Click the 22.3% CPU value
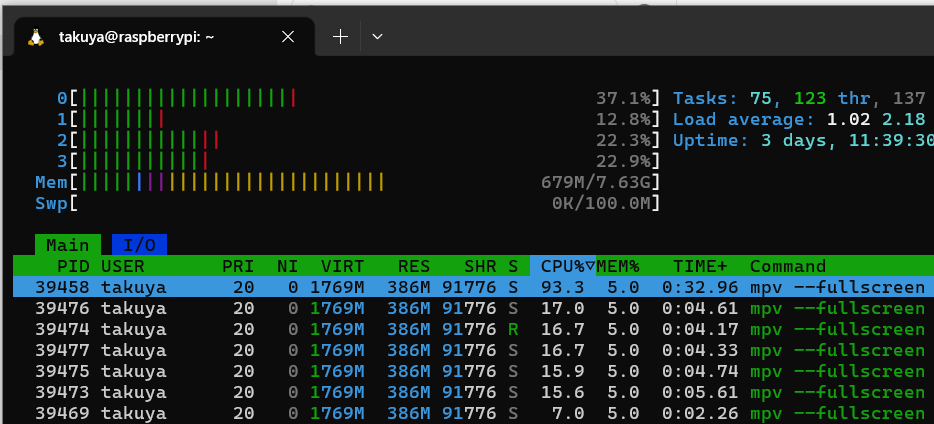Screen dimensions: 934x424 pyautogui.click(x=623, y=140)
